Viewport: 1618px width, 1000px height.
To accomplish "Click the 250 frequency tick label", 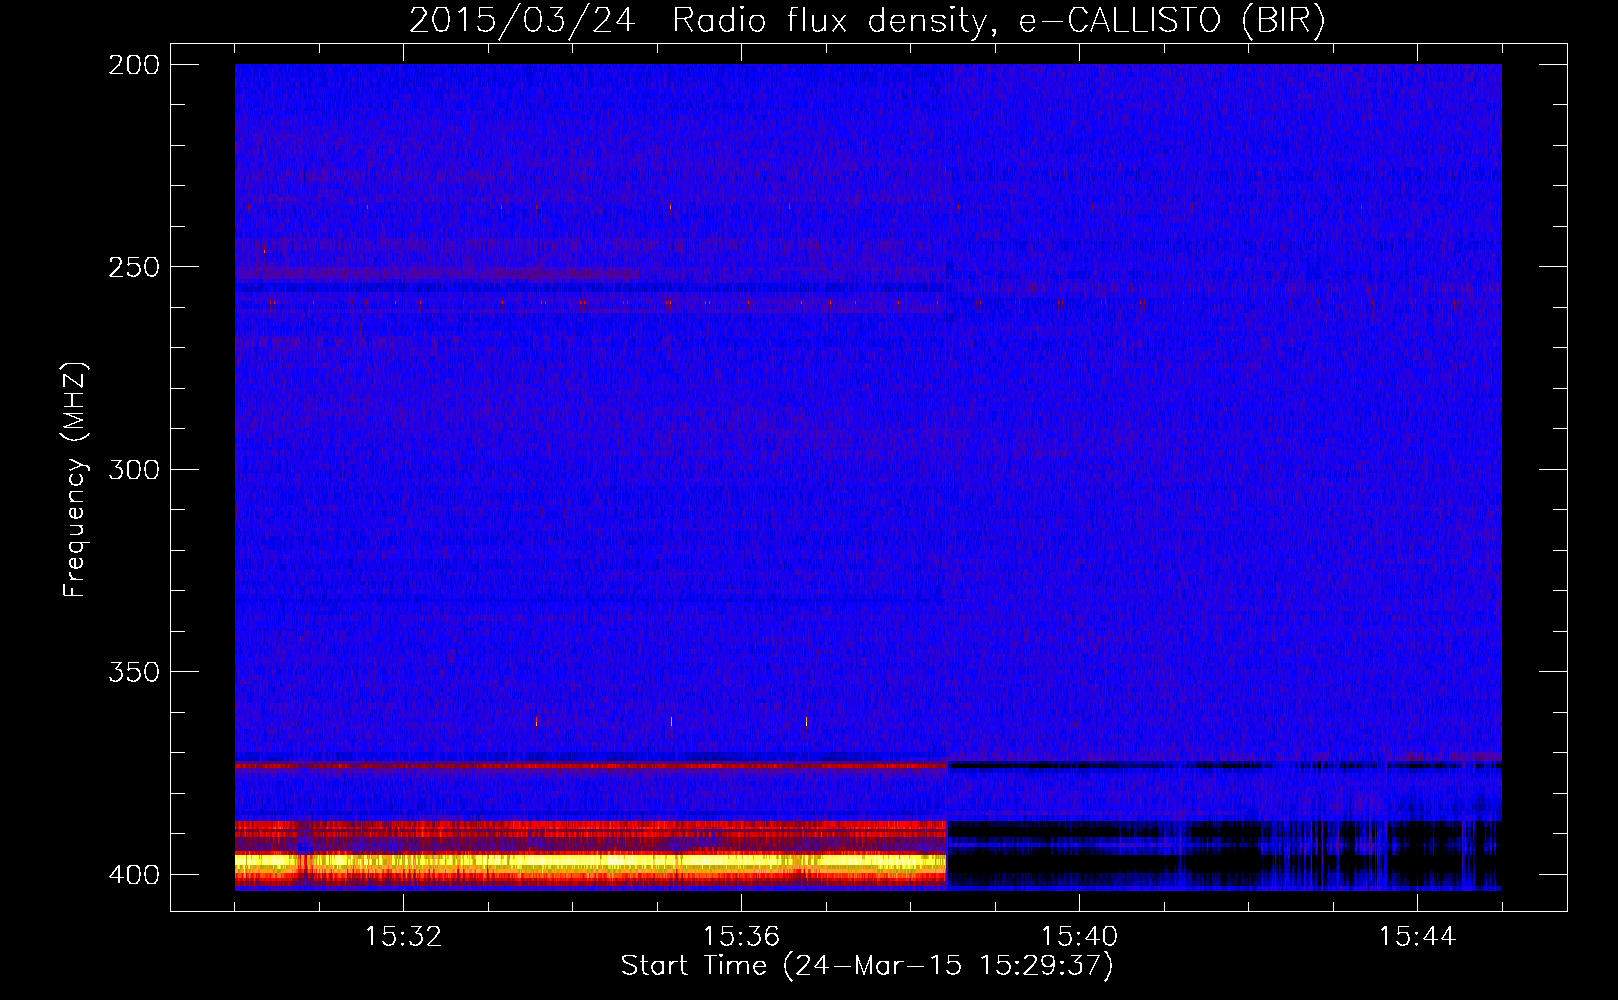I will tap(134, 267).
